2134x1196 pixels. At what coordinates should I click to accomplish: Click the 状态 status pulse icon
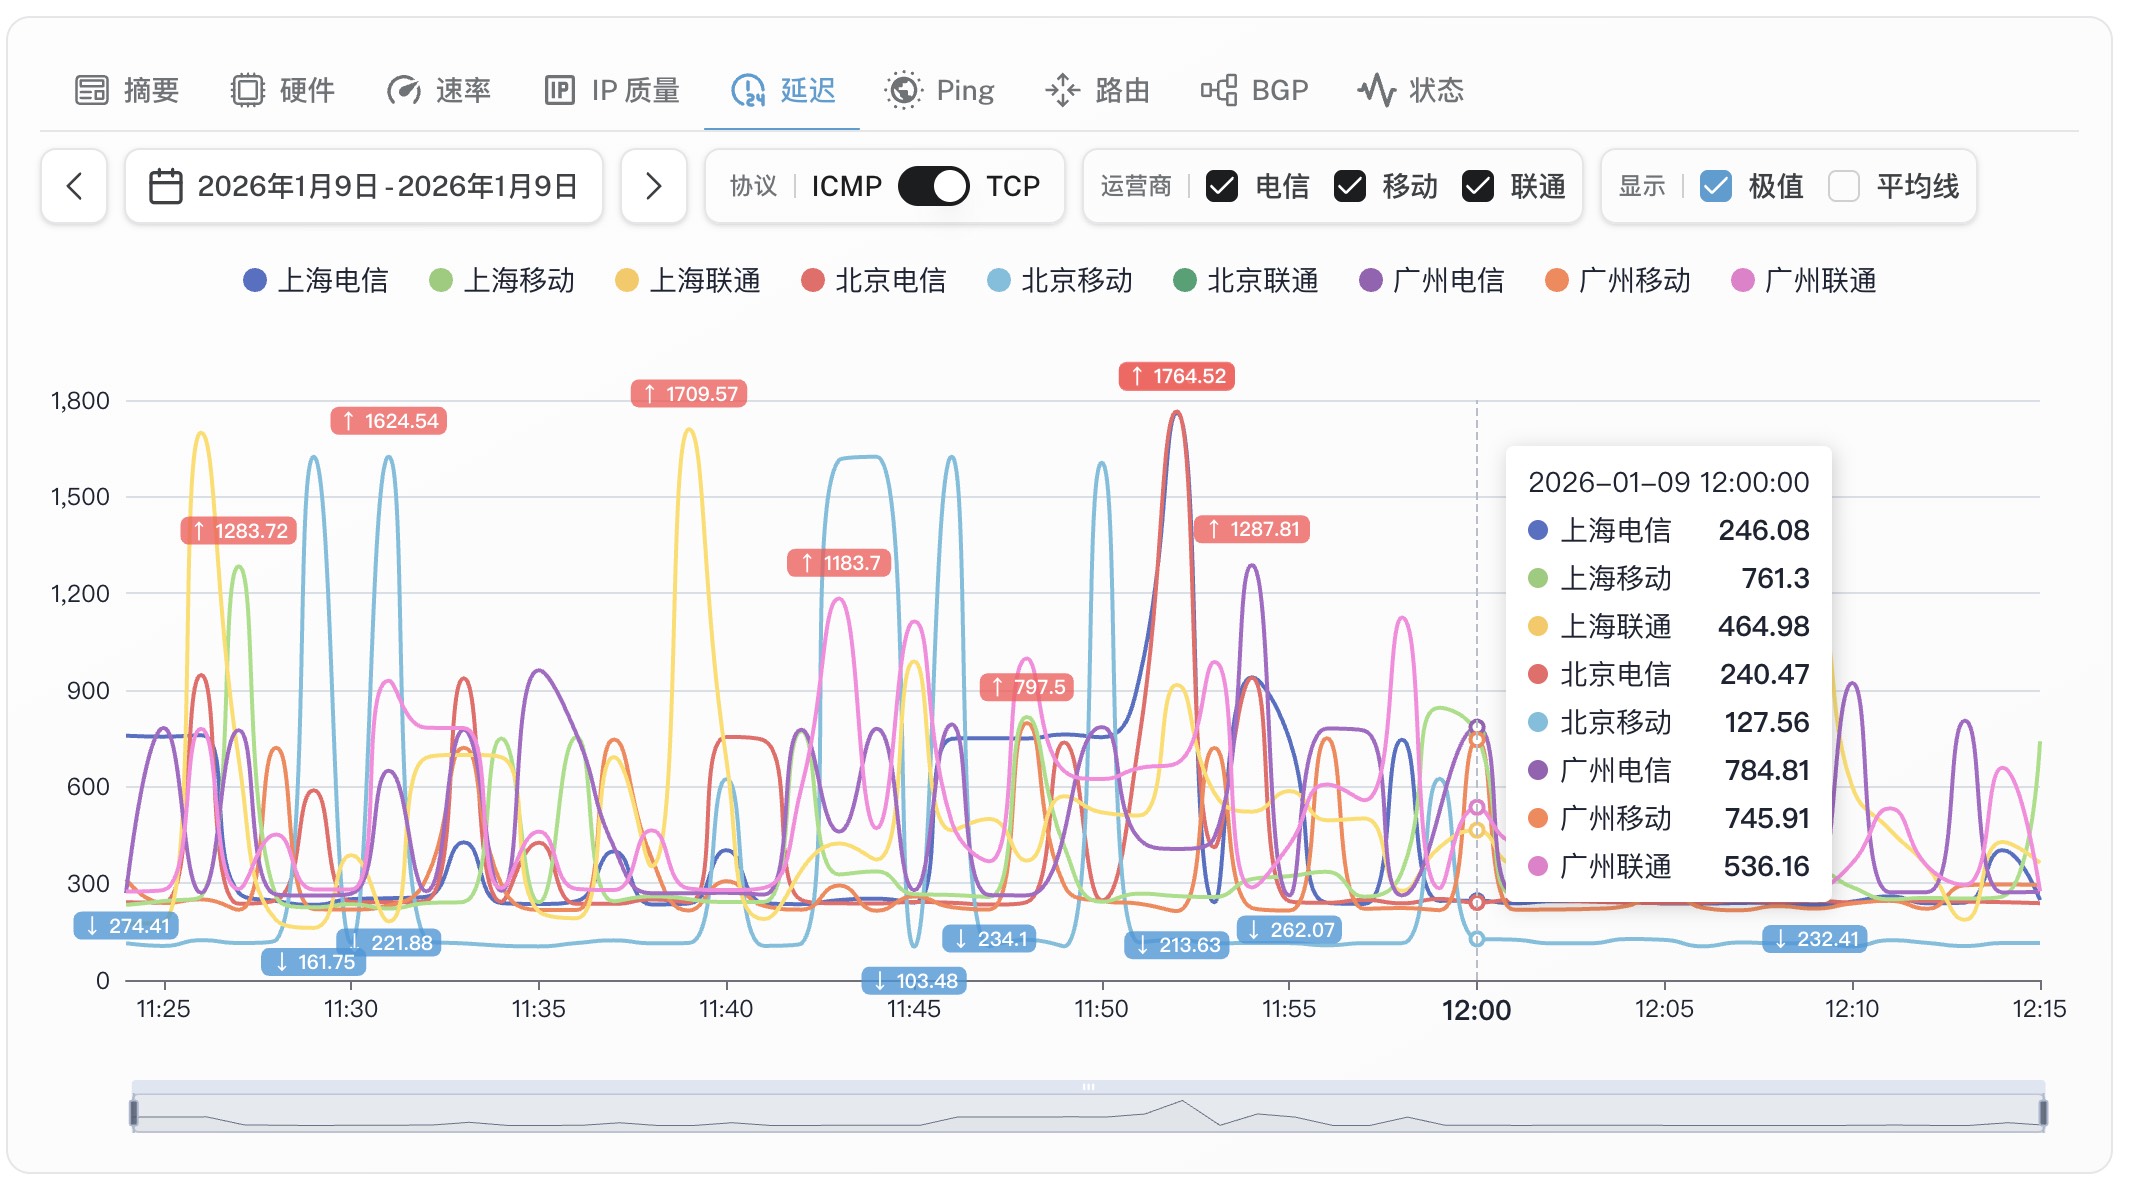[1376, 90]
